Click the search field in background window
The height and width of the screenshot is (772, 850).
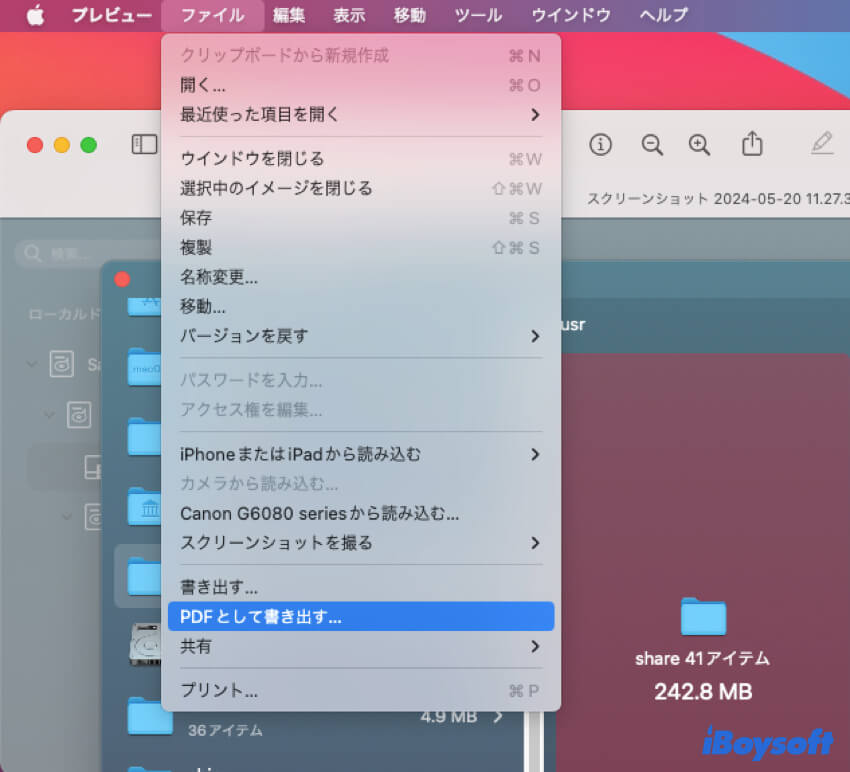click(x=89, y=254)
